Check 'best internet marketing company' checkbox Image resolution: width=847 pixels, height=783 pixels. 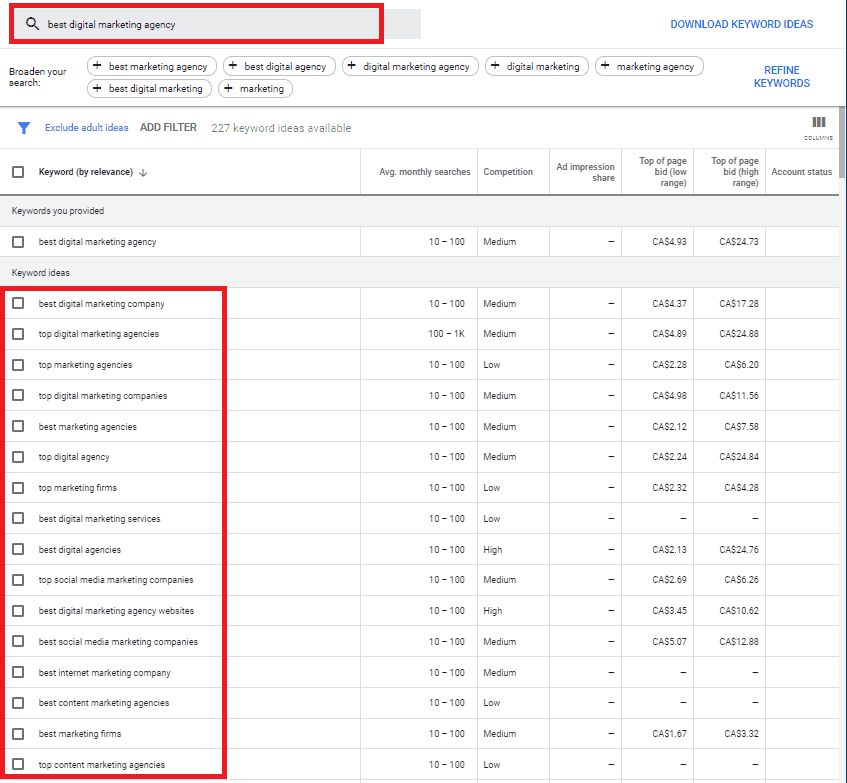[18, 672]
